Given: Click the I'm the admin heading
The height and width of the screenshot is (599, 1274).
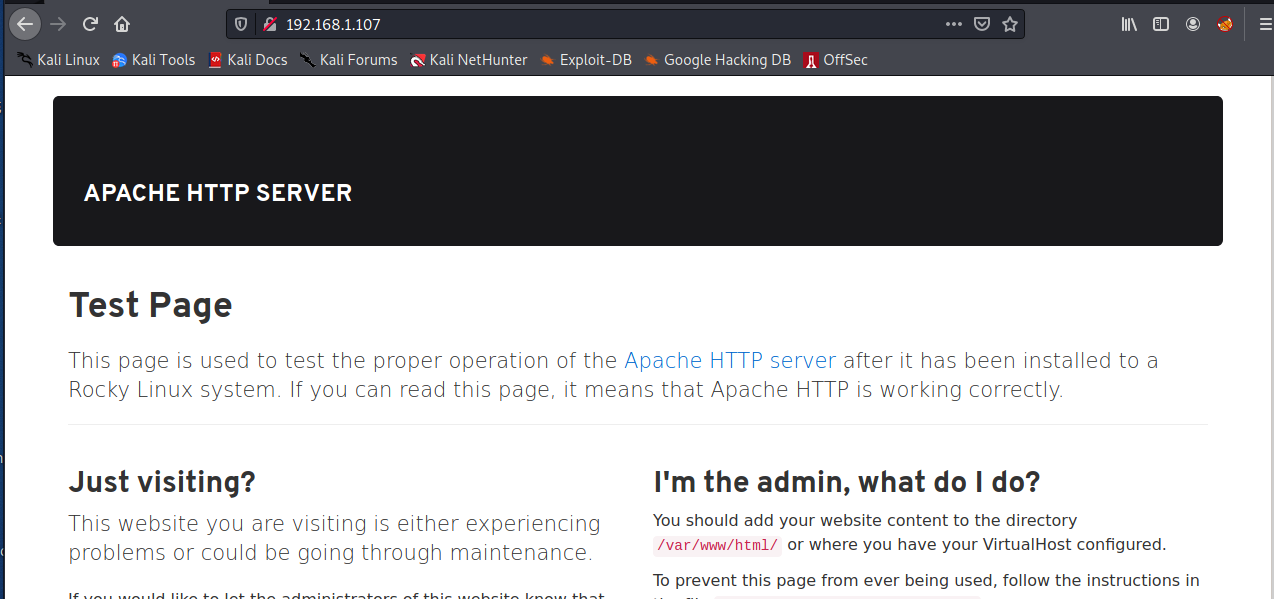Looking at the screenshot, I should click(847, 483).
